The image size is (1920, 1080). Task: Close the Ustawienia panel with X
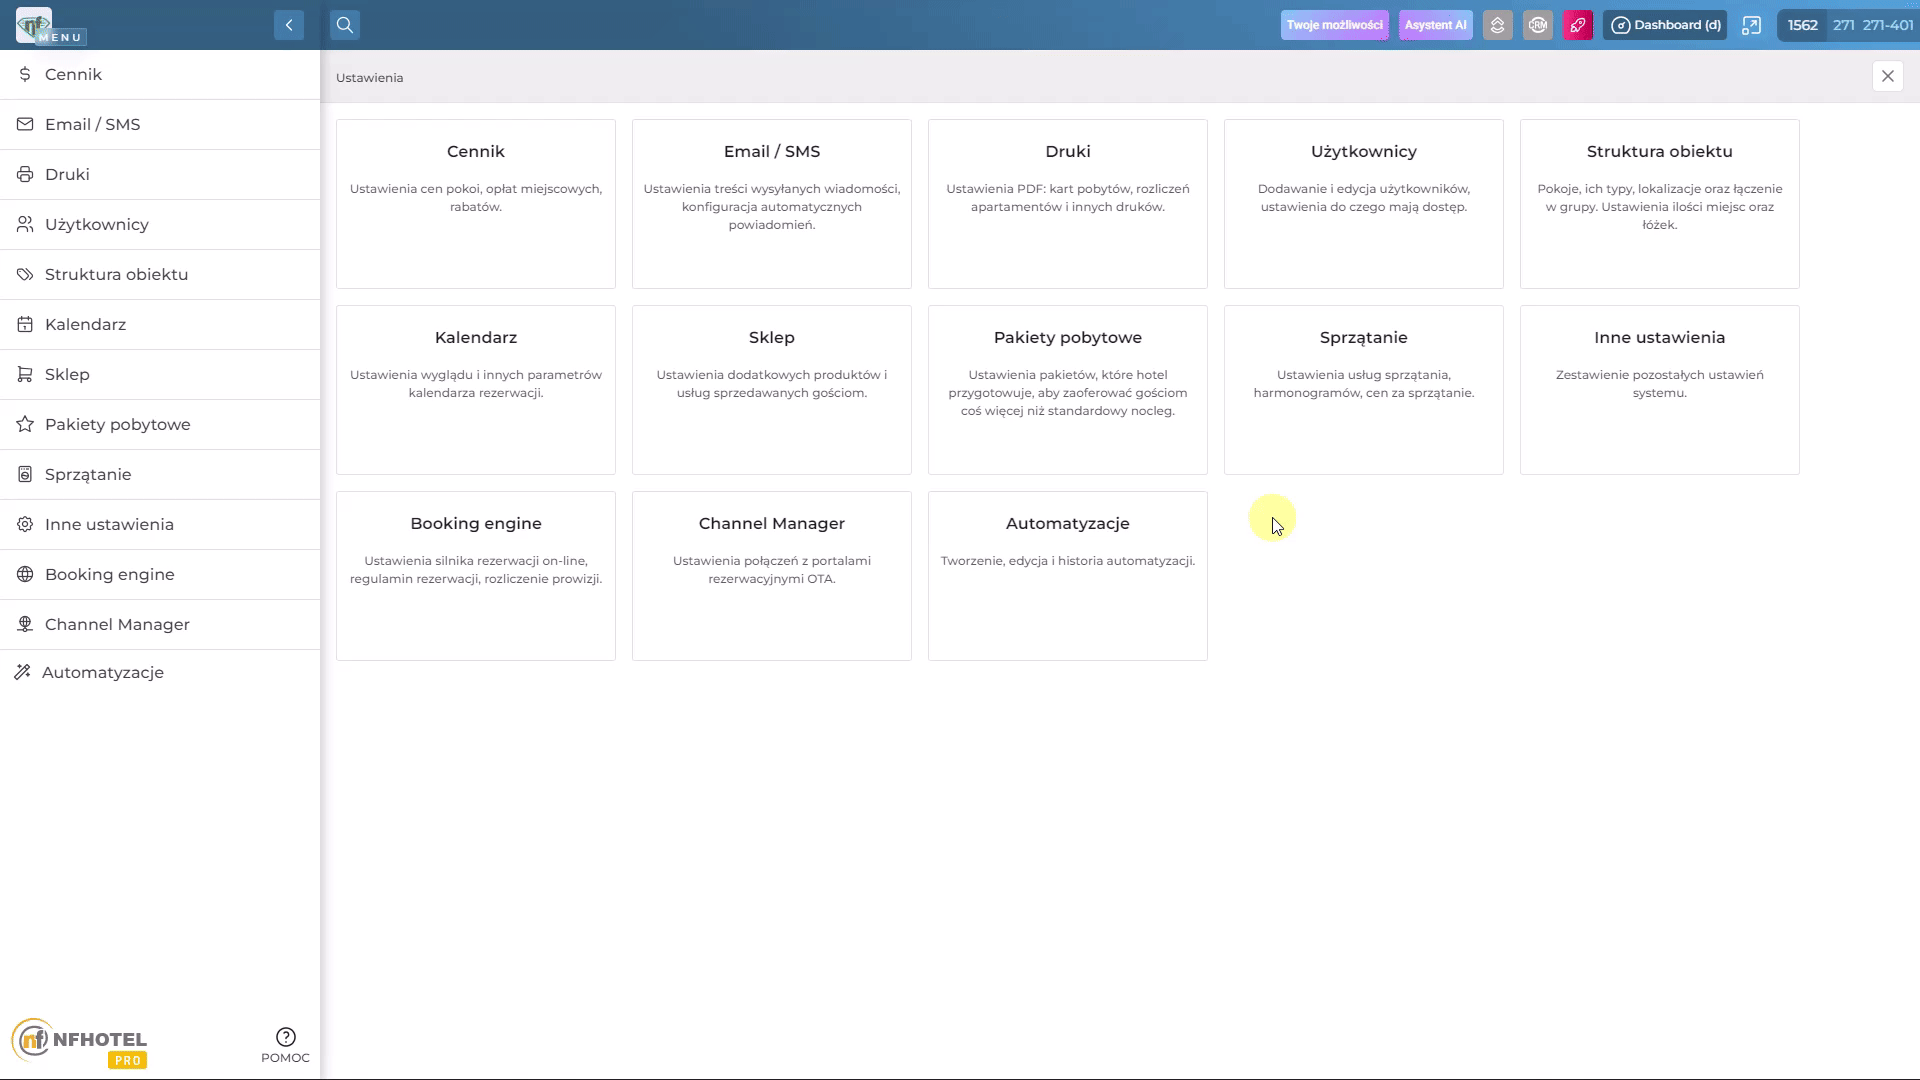click(x=1888, y=76)
